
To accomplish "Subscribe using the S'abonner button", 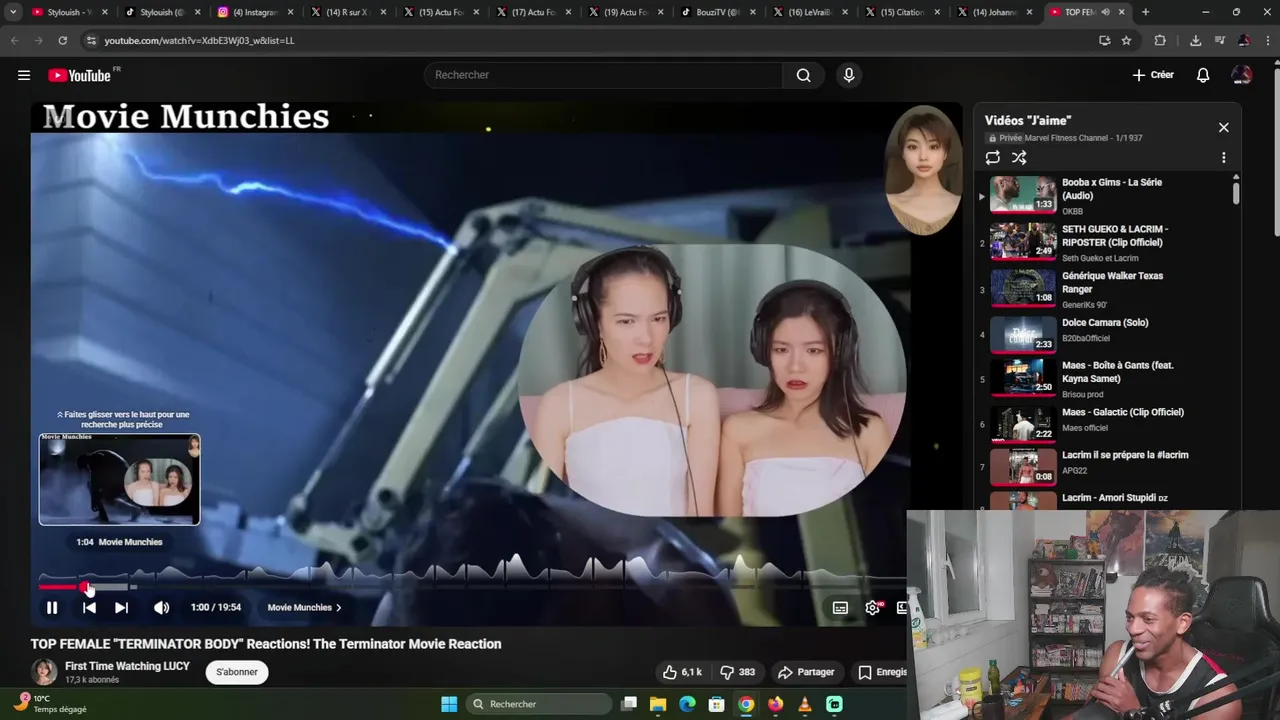I will (x=237, y=672).
